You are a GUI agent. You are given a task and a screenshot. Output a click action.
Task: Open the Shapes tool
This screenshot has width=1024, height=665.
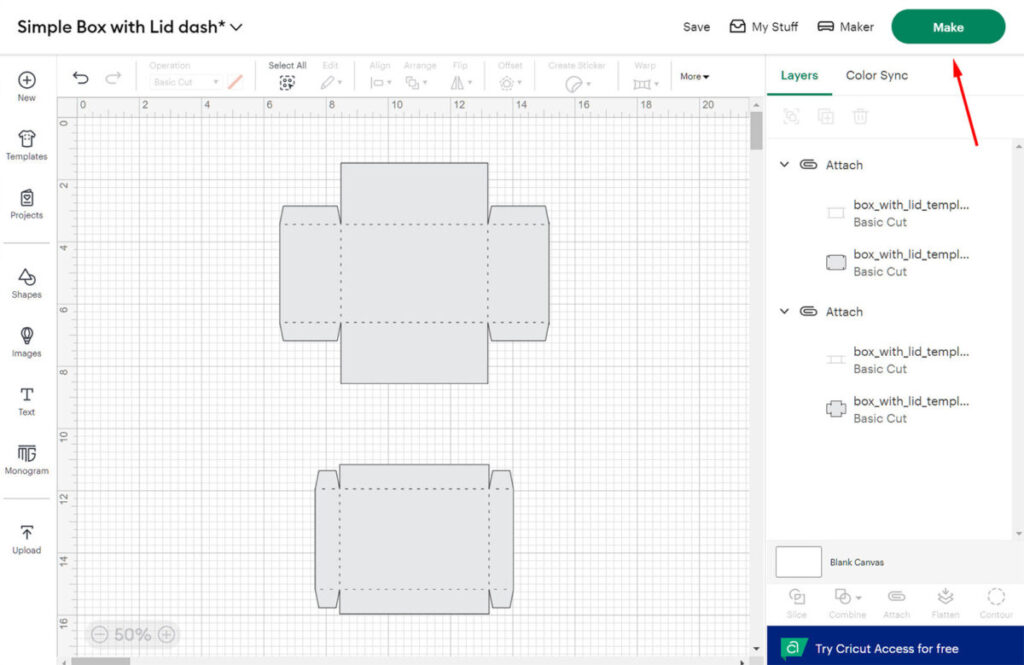click(x=27, y=282)
